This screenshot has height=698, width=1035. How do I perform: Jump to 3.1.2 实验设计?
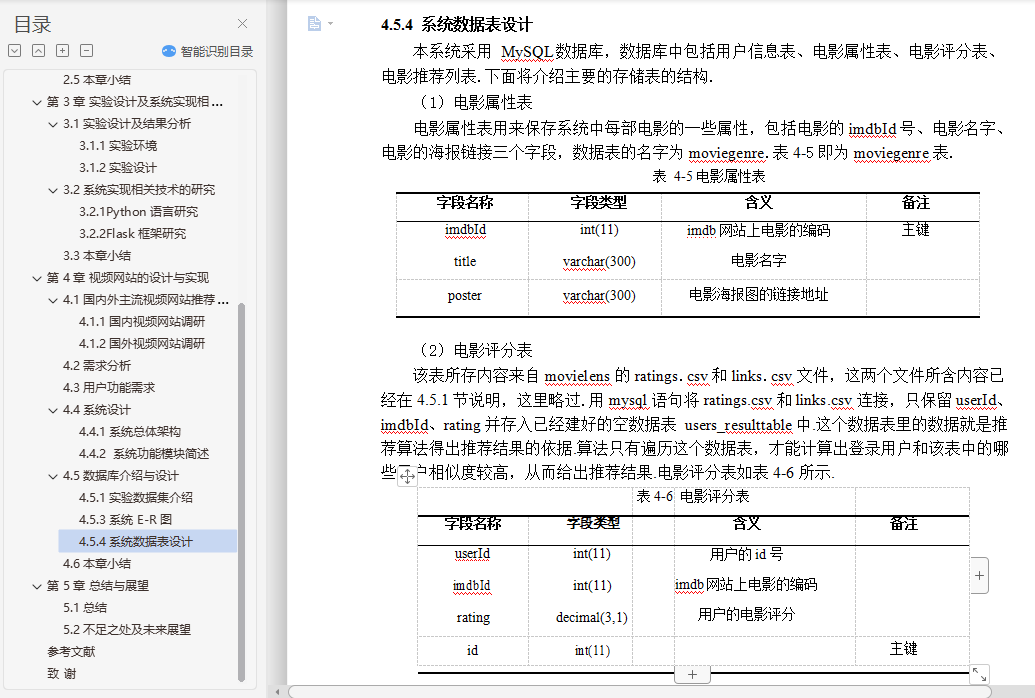point(118,168)
